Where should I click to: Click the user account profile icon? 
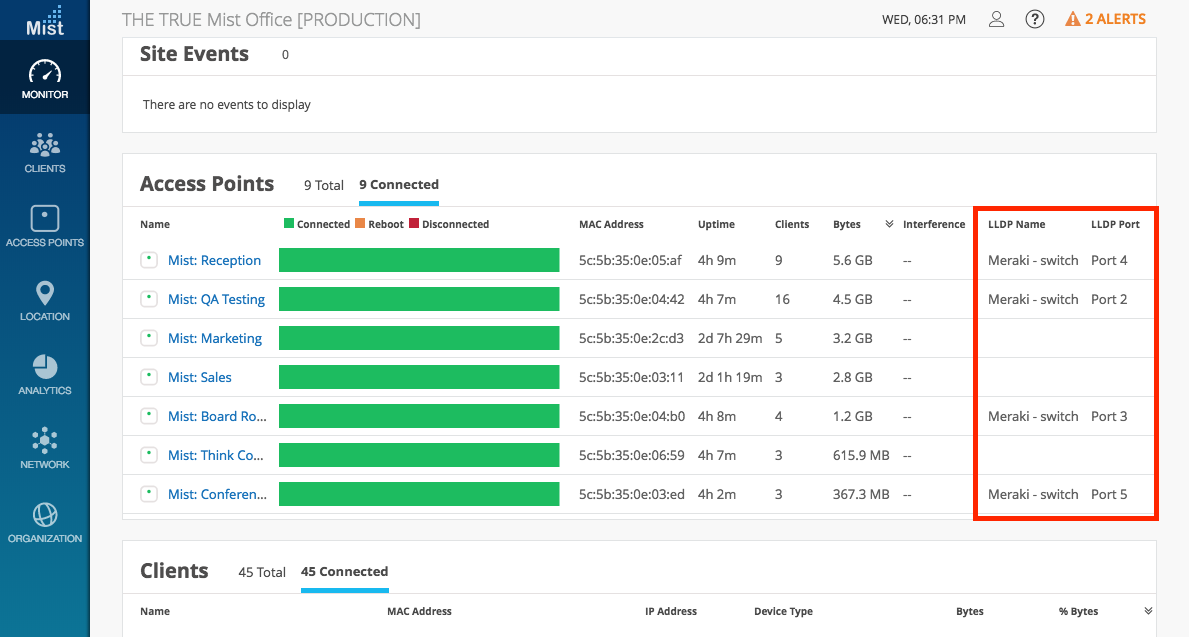tap(996, 19)
